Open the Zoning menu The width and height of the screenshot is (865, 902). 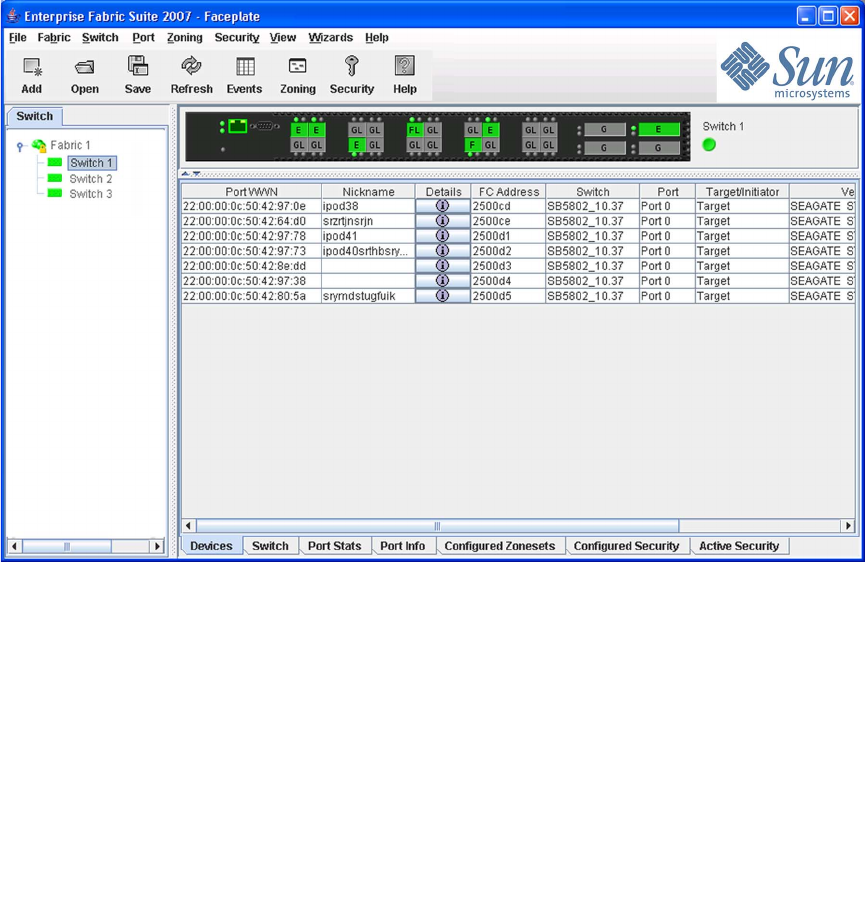185,37
